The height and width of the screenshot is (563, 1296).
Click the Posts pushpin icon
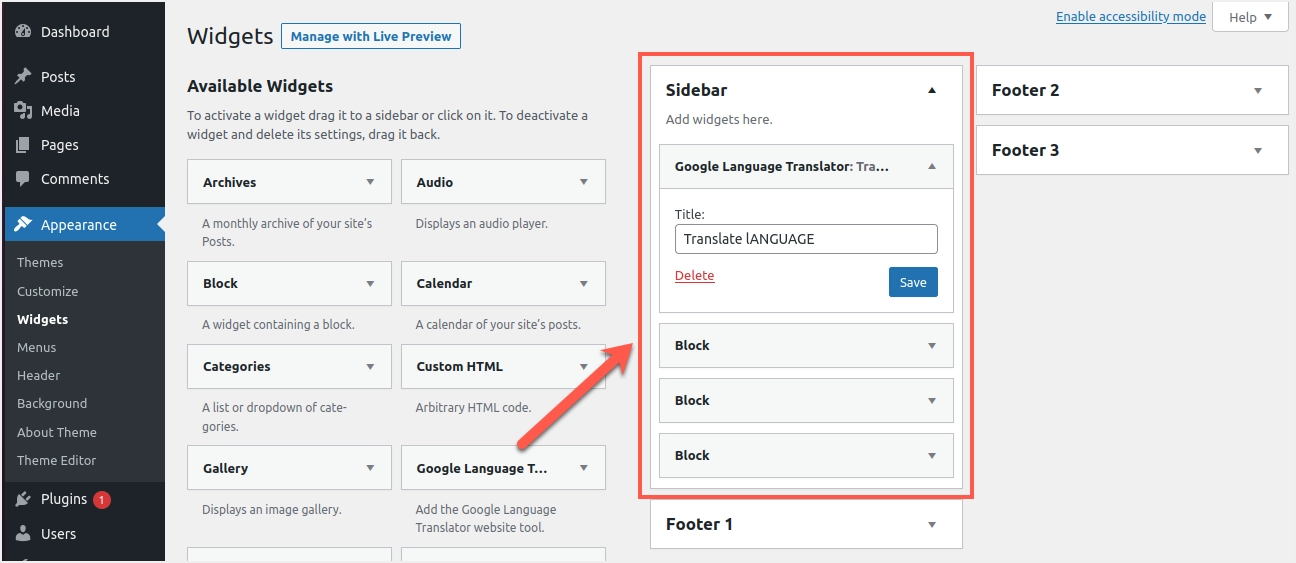(23, 77)
